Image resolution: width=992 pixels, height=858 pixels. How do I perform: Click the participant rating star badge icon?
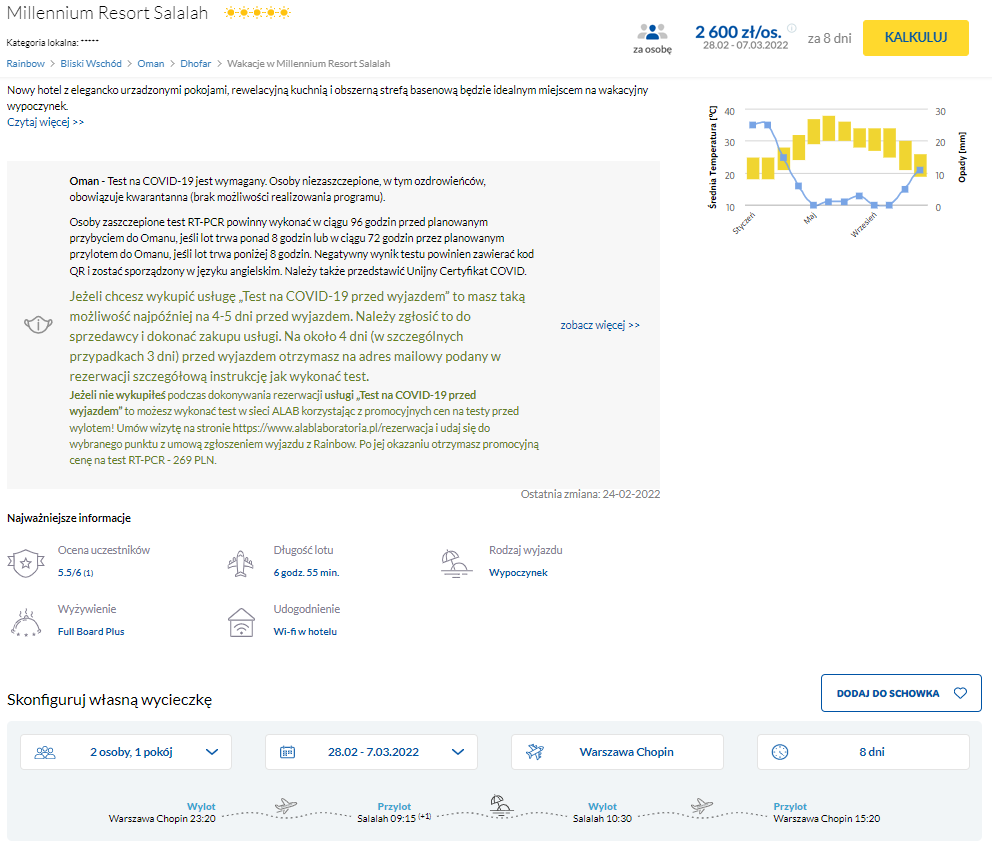25,562
